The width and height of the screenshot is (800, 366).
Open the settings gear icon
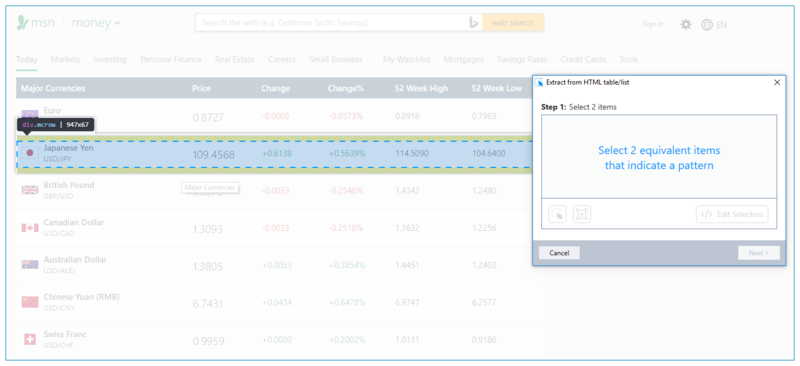click(x=686, y=24)
